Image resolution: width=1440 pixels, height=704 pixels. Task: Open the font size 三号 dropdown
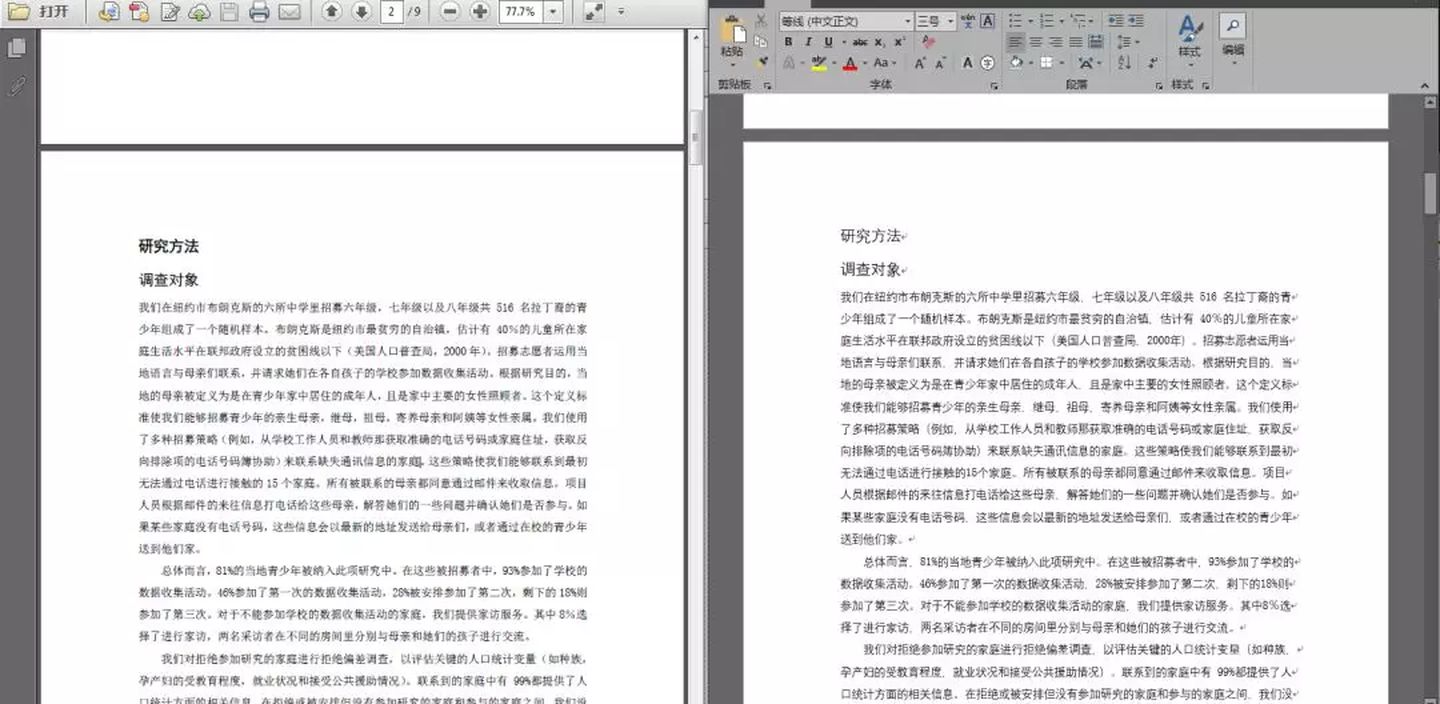(950, 21)
